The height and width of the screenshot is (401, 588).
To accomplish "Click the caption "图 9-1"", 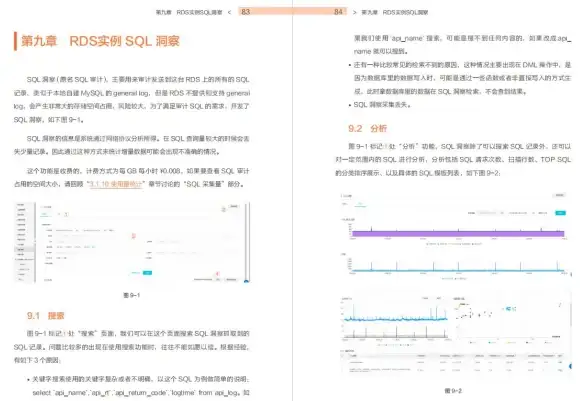I will click(x=132, y=295).
